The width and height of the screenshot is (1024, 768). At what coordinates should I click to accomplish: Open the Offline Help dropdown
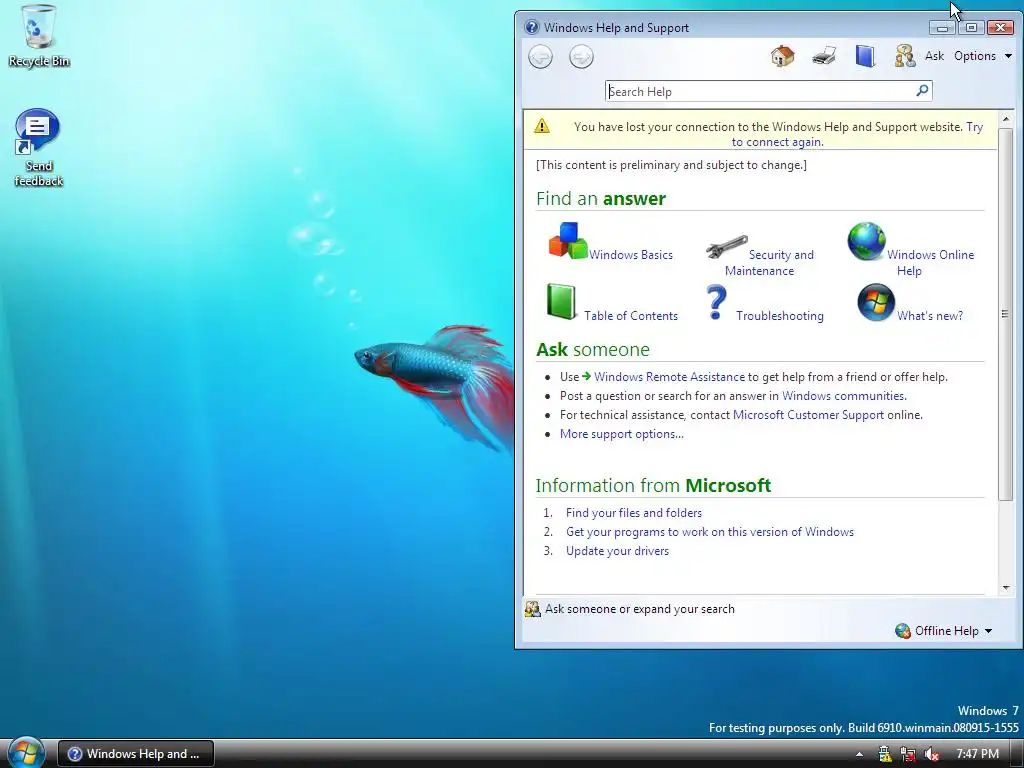953,631
